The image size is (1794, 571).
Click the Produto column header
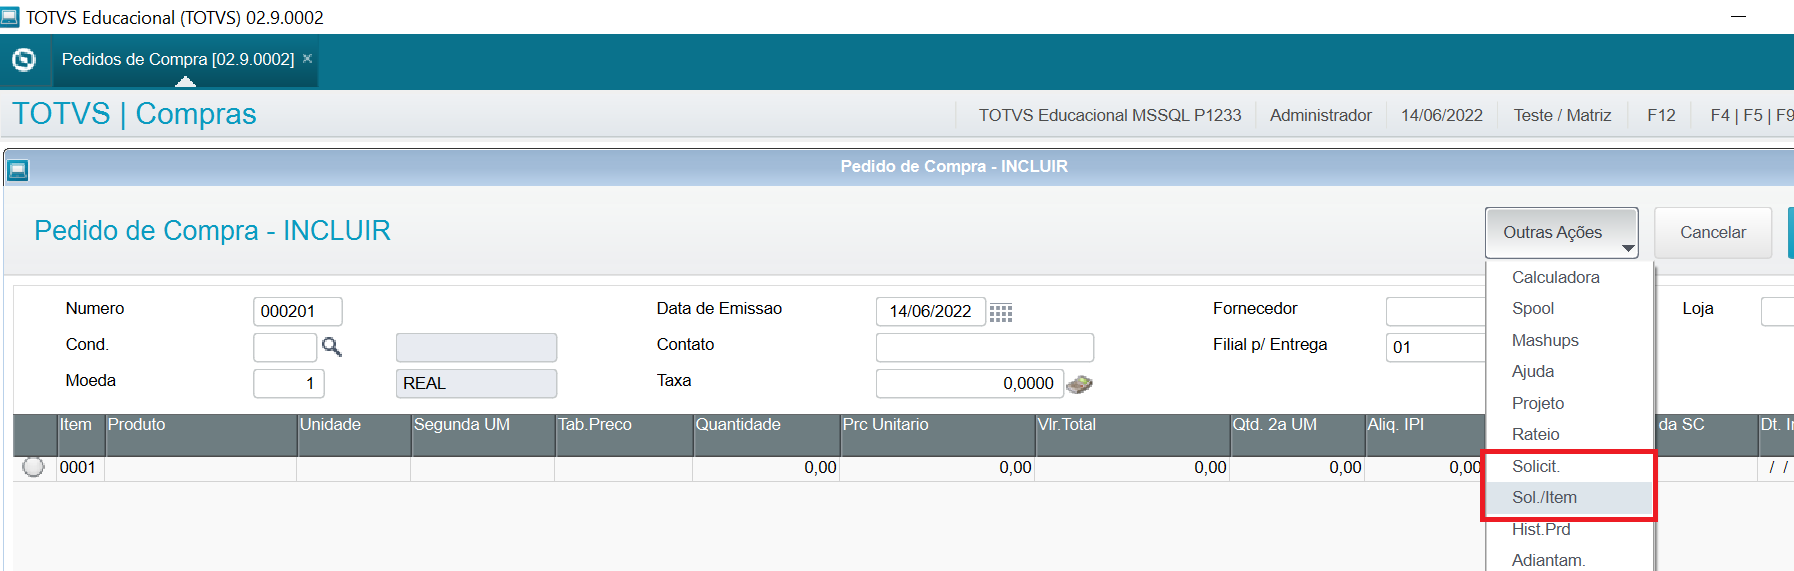(201, 435)
